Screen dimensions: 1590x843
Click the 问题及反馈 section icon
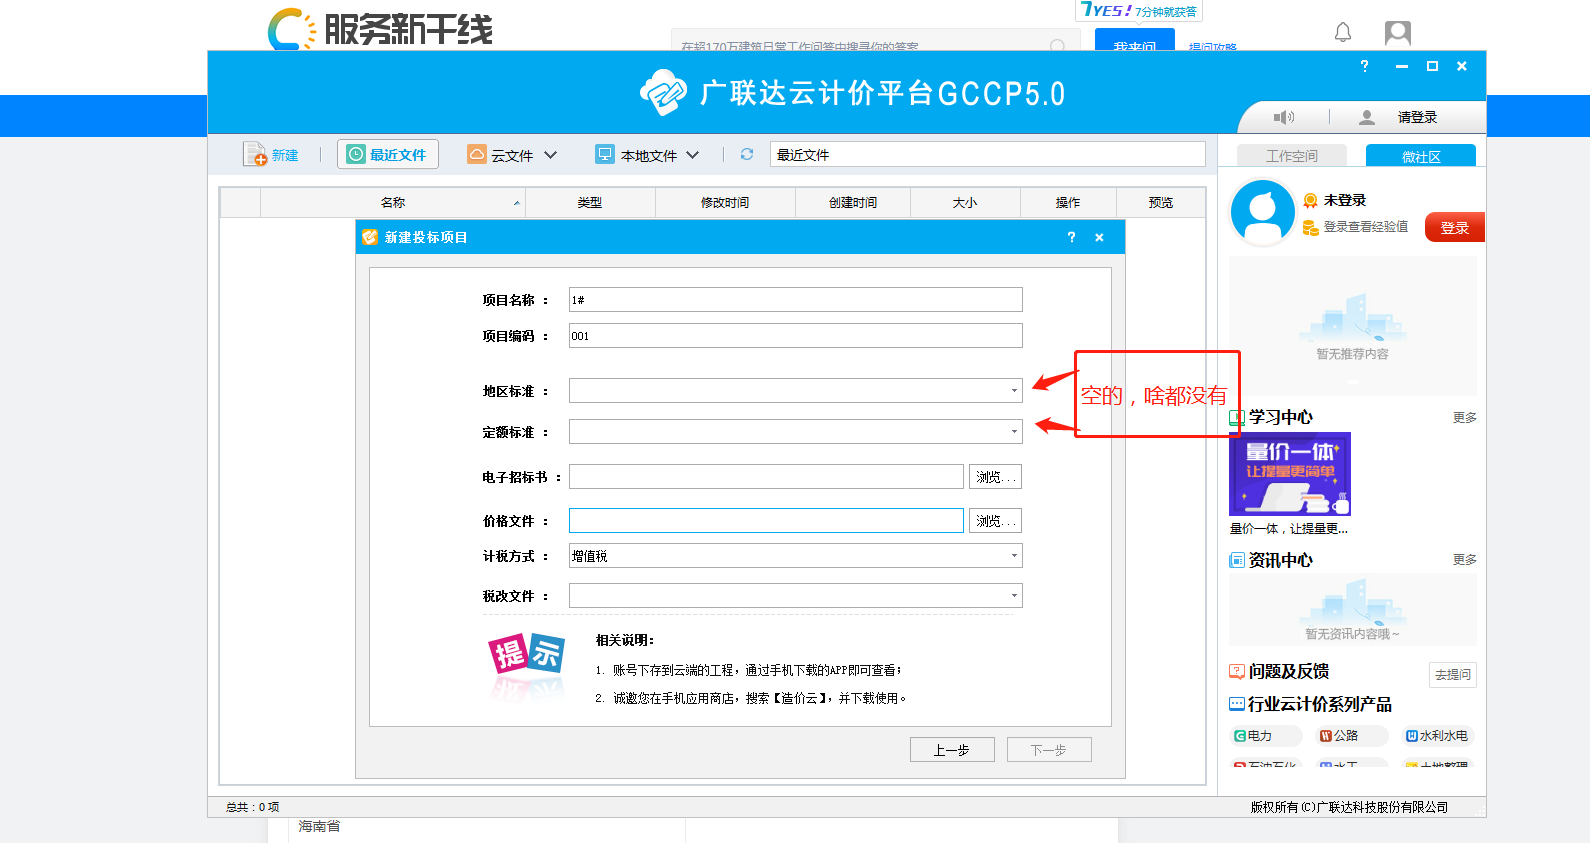(1237, 672)
